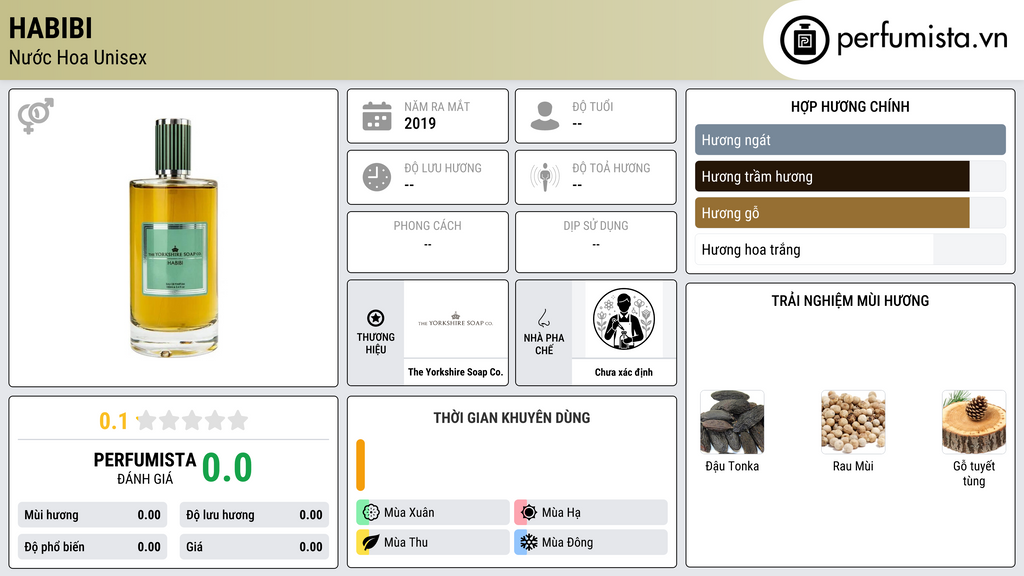The image size is (1024, 576).
Task: Click the person icon beside Độ tuổi
Action: click(x=545, y=116)
